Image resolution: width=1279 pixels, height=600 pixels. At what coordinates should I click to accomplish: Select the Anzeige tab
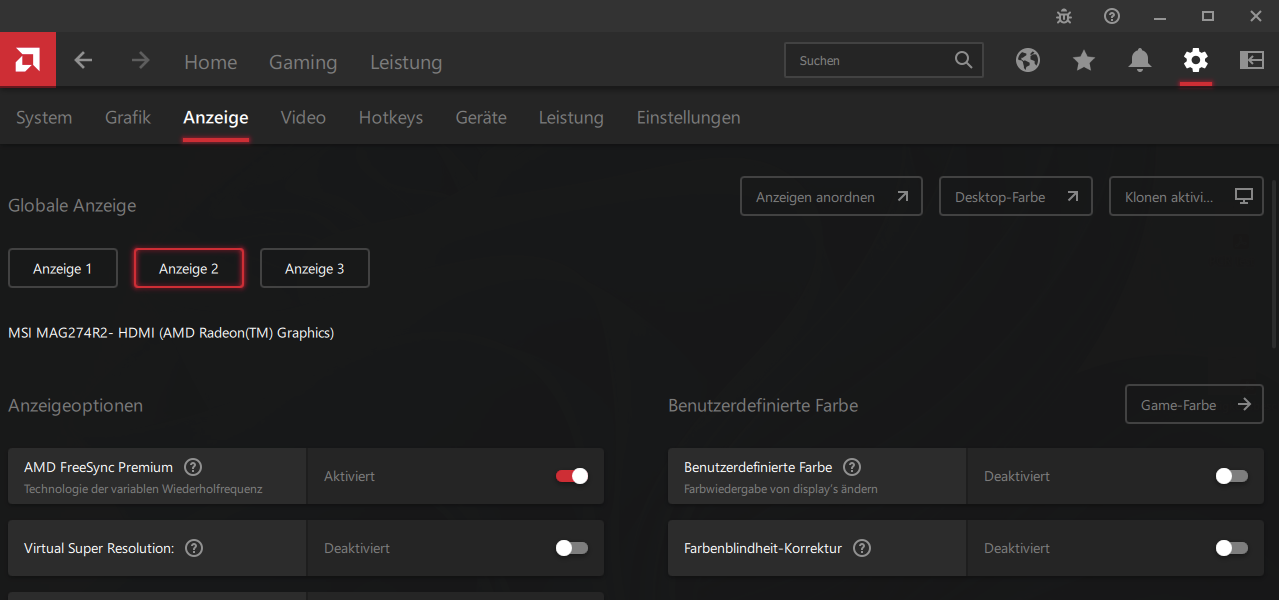(216, 117)
